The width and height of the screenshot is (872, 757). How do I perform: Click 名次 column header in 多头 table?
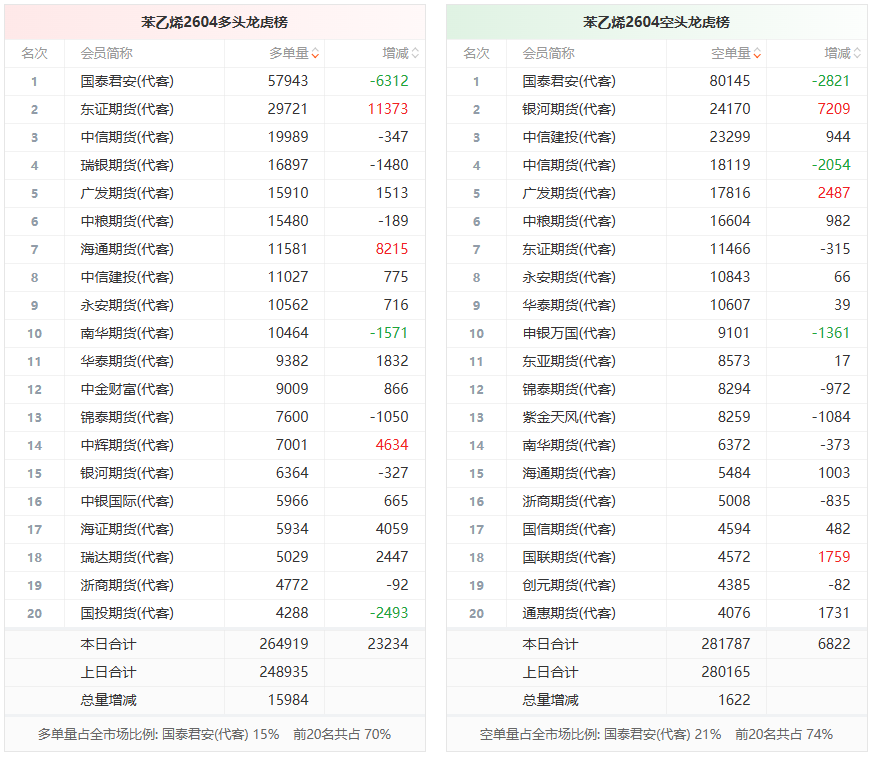(x=34, y=54)
